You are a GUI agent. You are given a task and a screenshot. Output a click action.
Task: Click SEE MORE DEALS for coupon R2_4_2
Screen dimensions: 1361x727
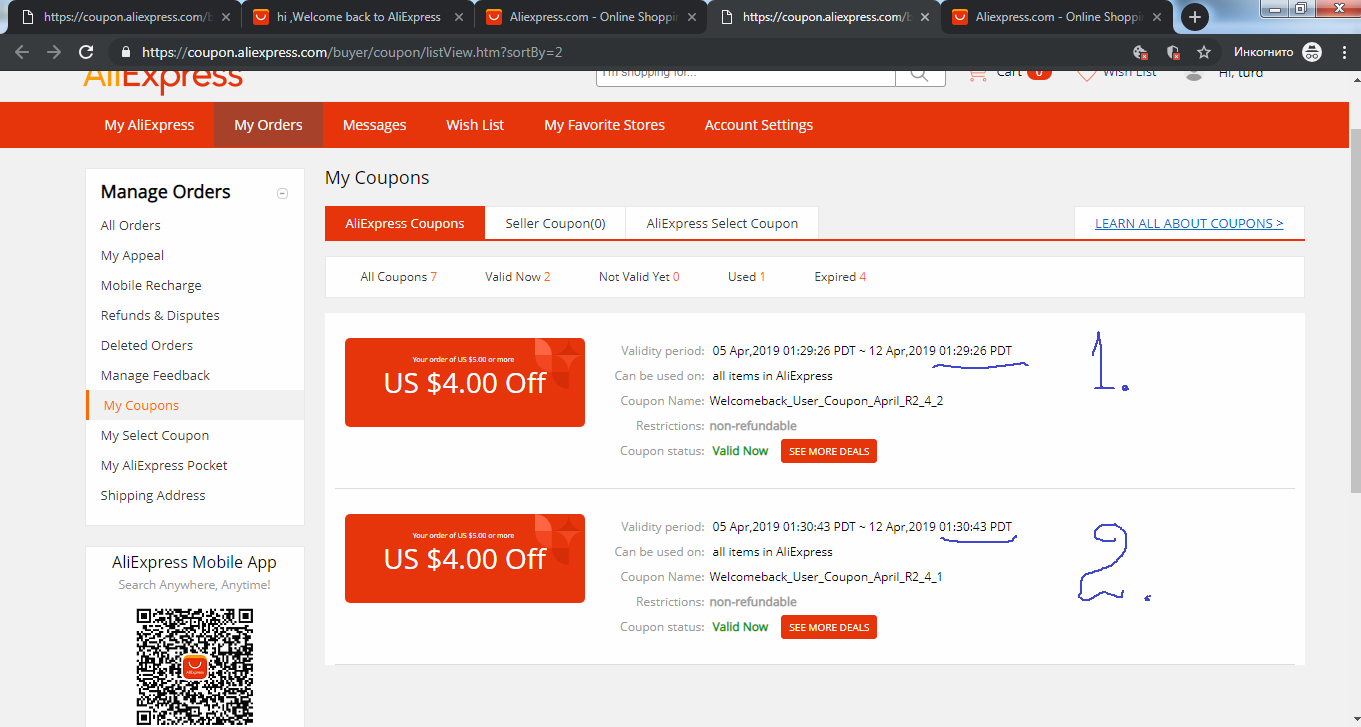pyautogui.click(x=829, y=451)
